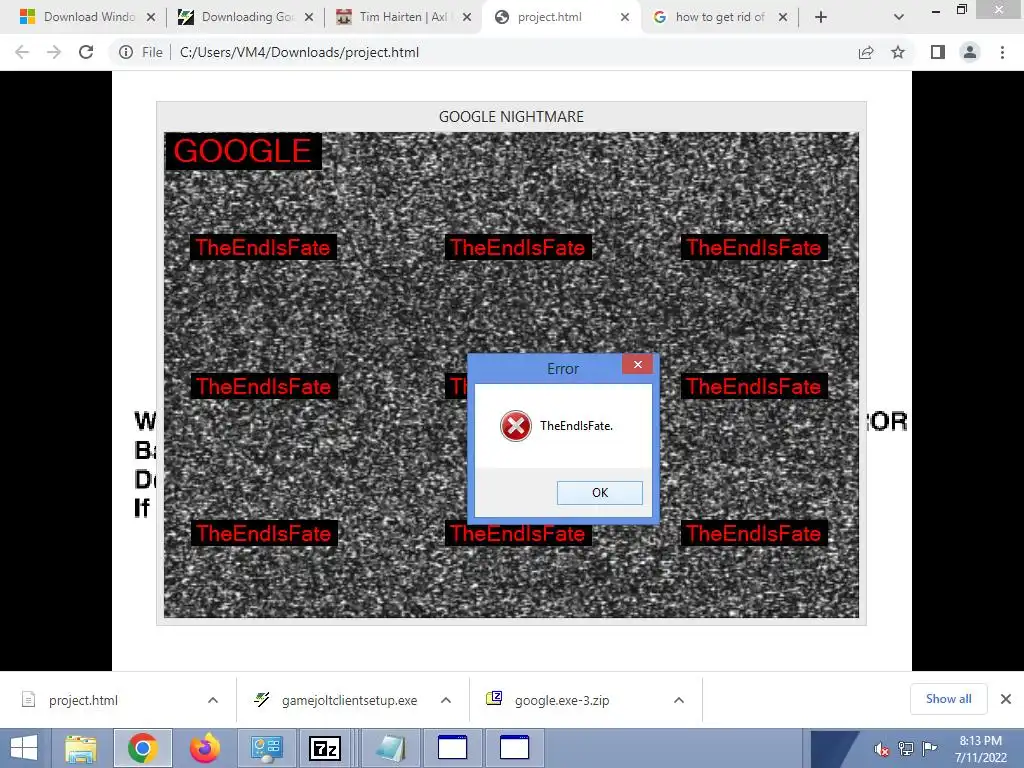Click GOOGLE NIGHTMARE window title
This screenshot has height=768, width=1024.
tap(511, 117)
